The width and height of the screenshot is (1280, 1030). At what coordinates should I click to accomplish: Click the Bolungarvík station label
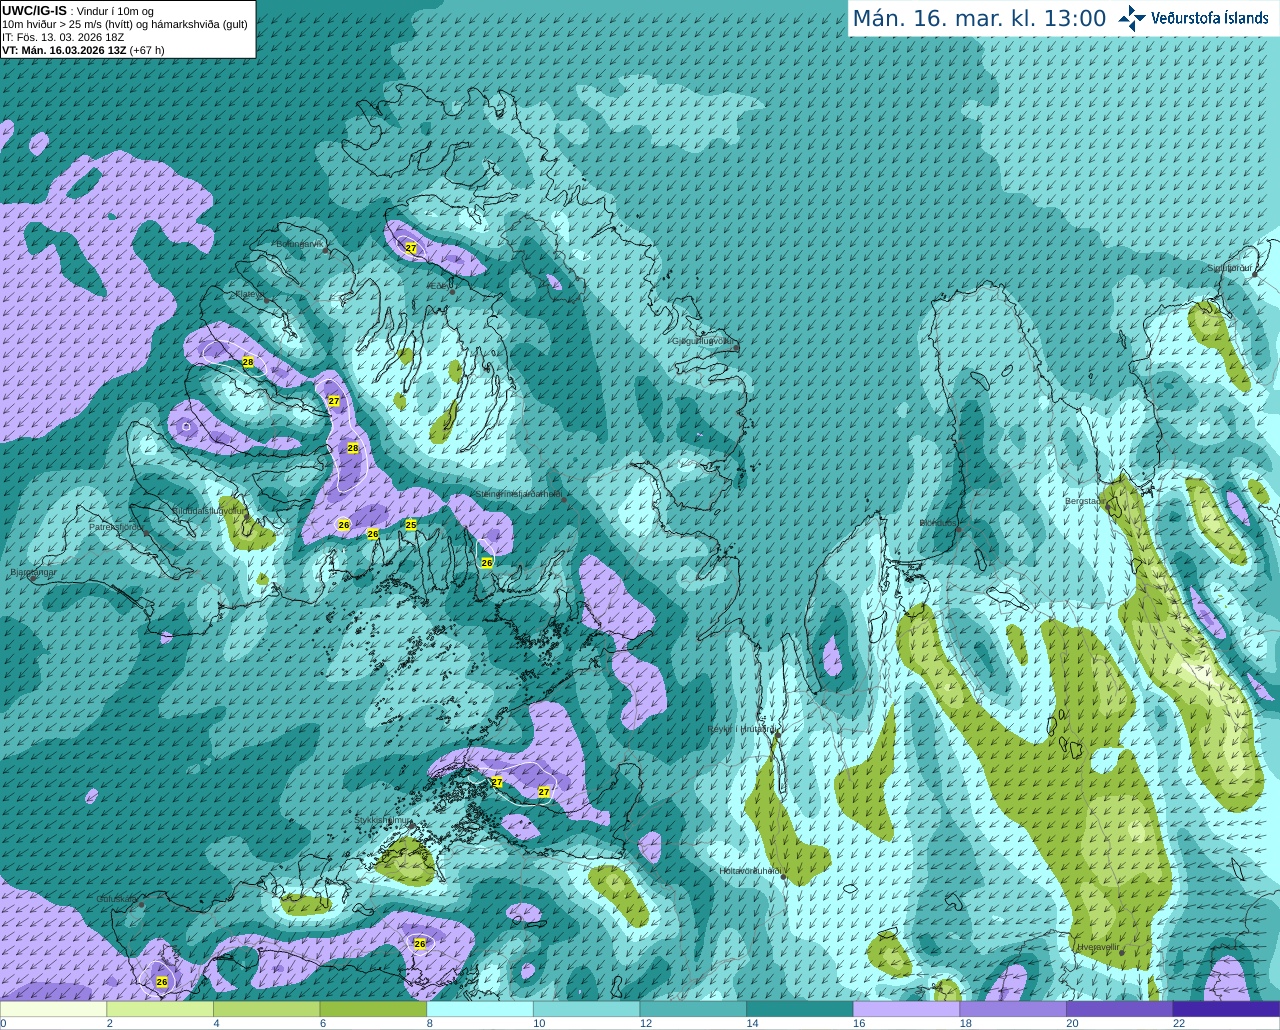point(300,244)
